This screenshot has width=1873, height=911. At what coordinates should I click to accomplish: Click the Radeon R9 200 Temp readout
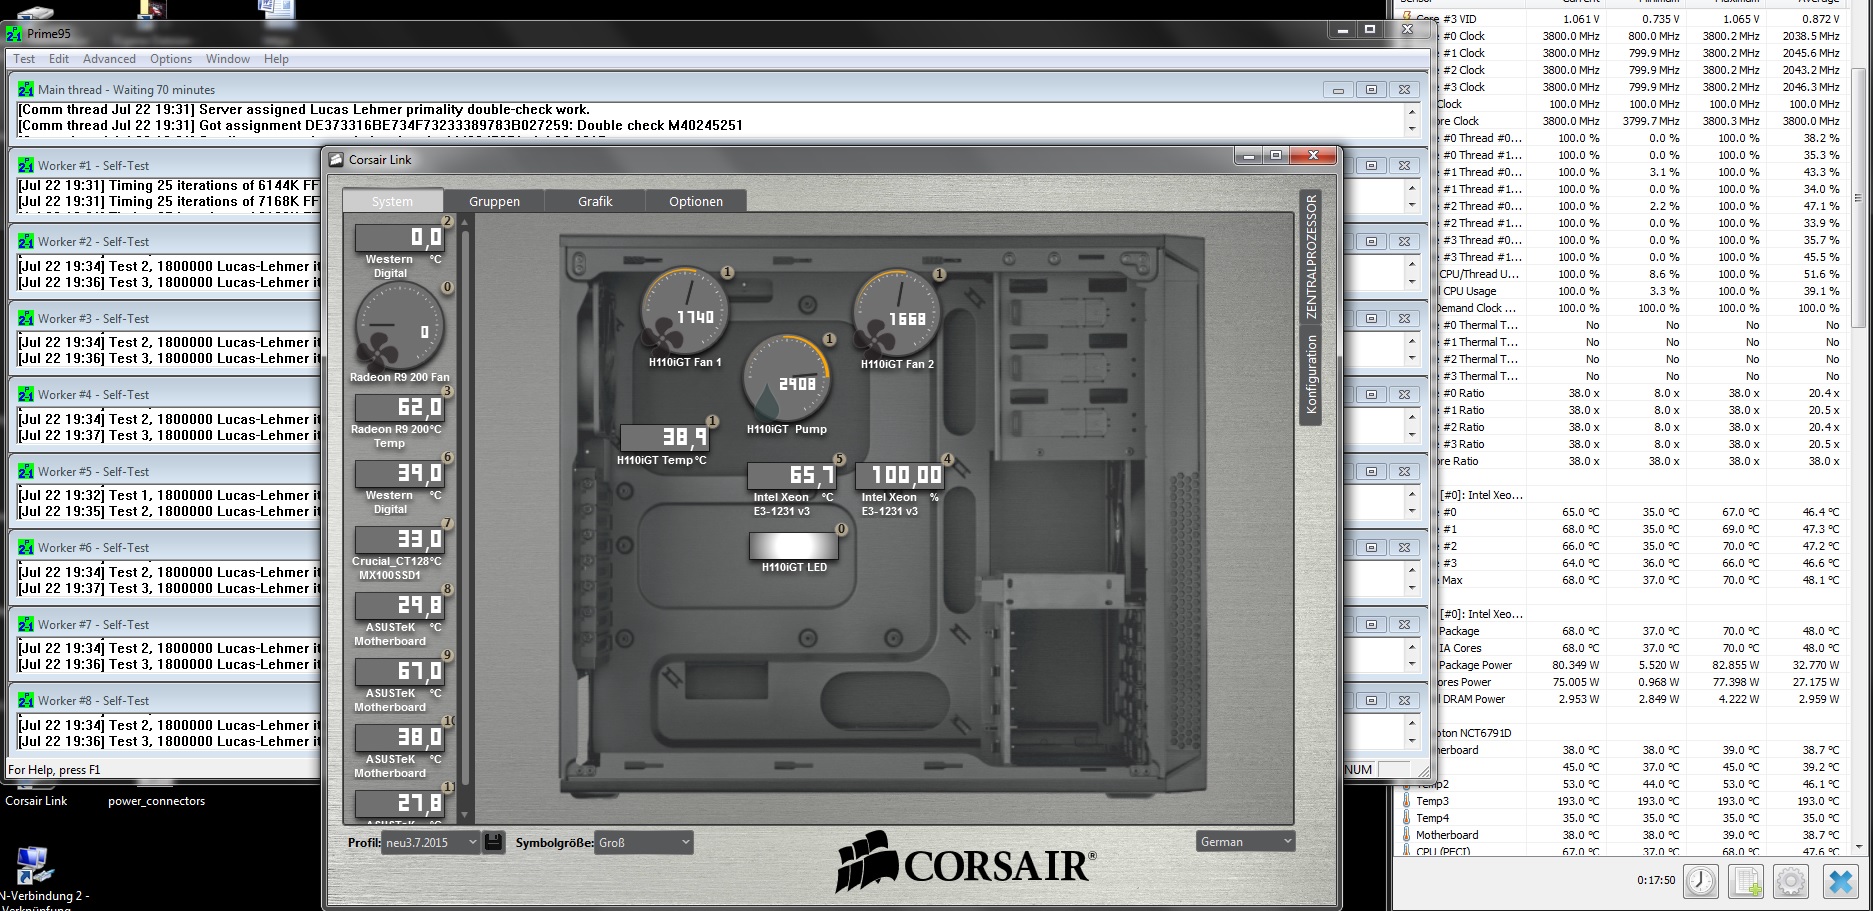(399, 407)
